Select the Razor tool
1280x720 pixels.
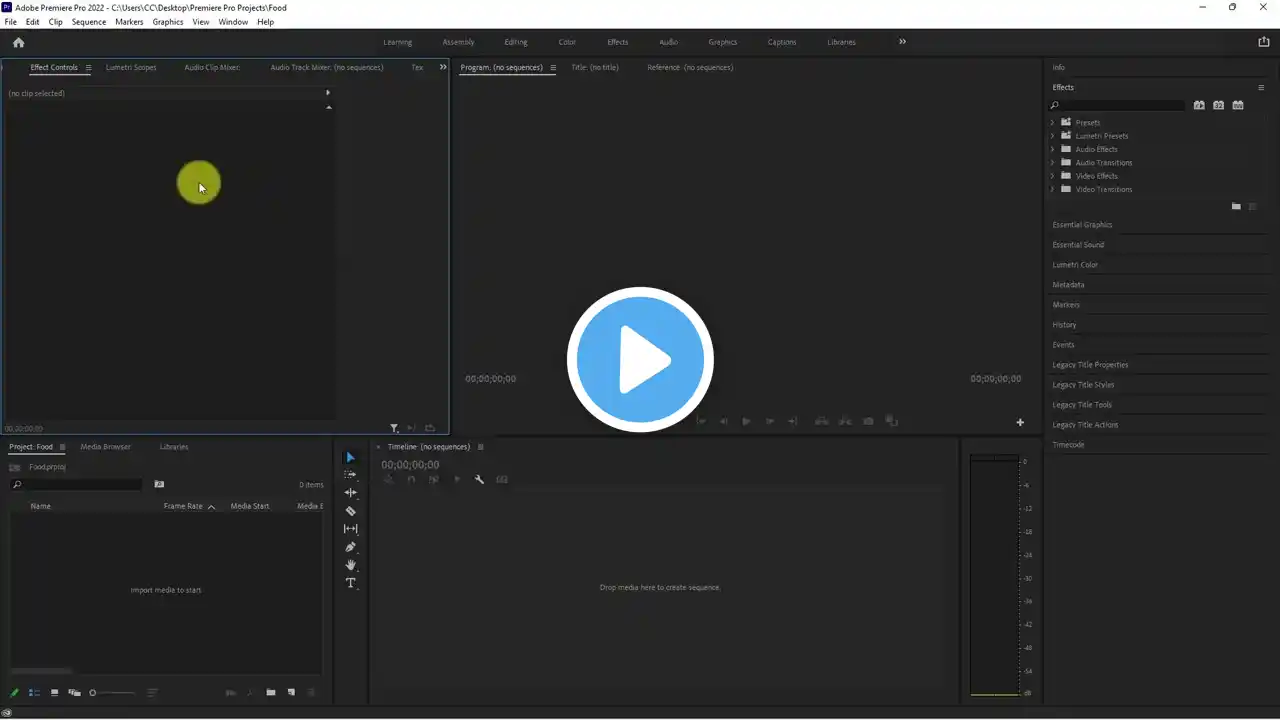tap(350, 511)
